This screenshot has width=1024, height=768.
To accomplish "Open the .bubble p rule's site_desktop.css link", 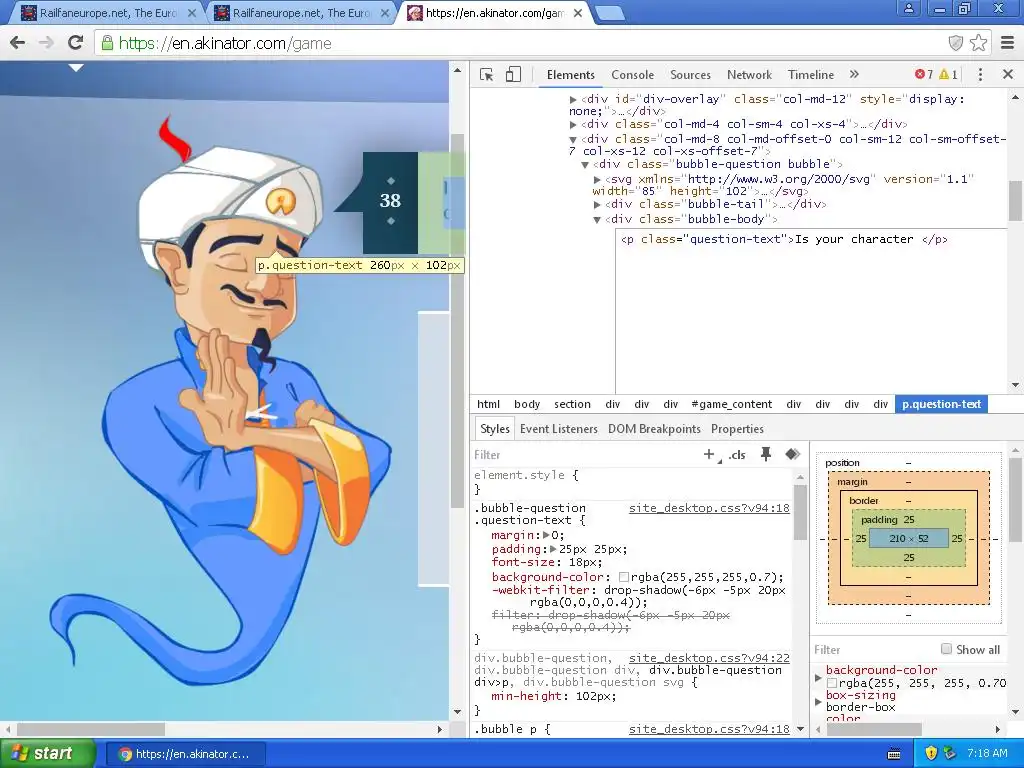I will tap(709, 729).
